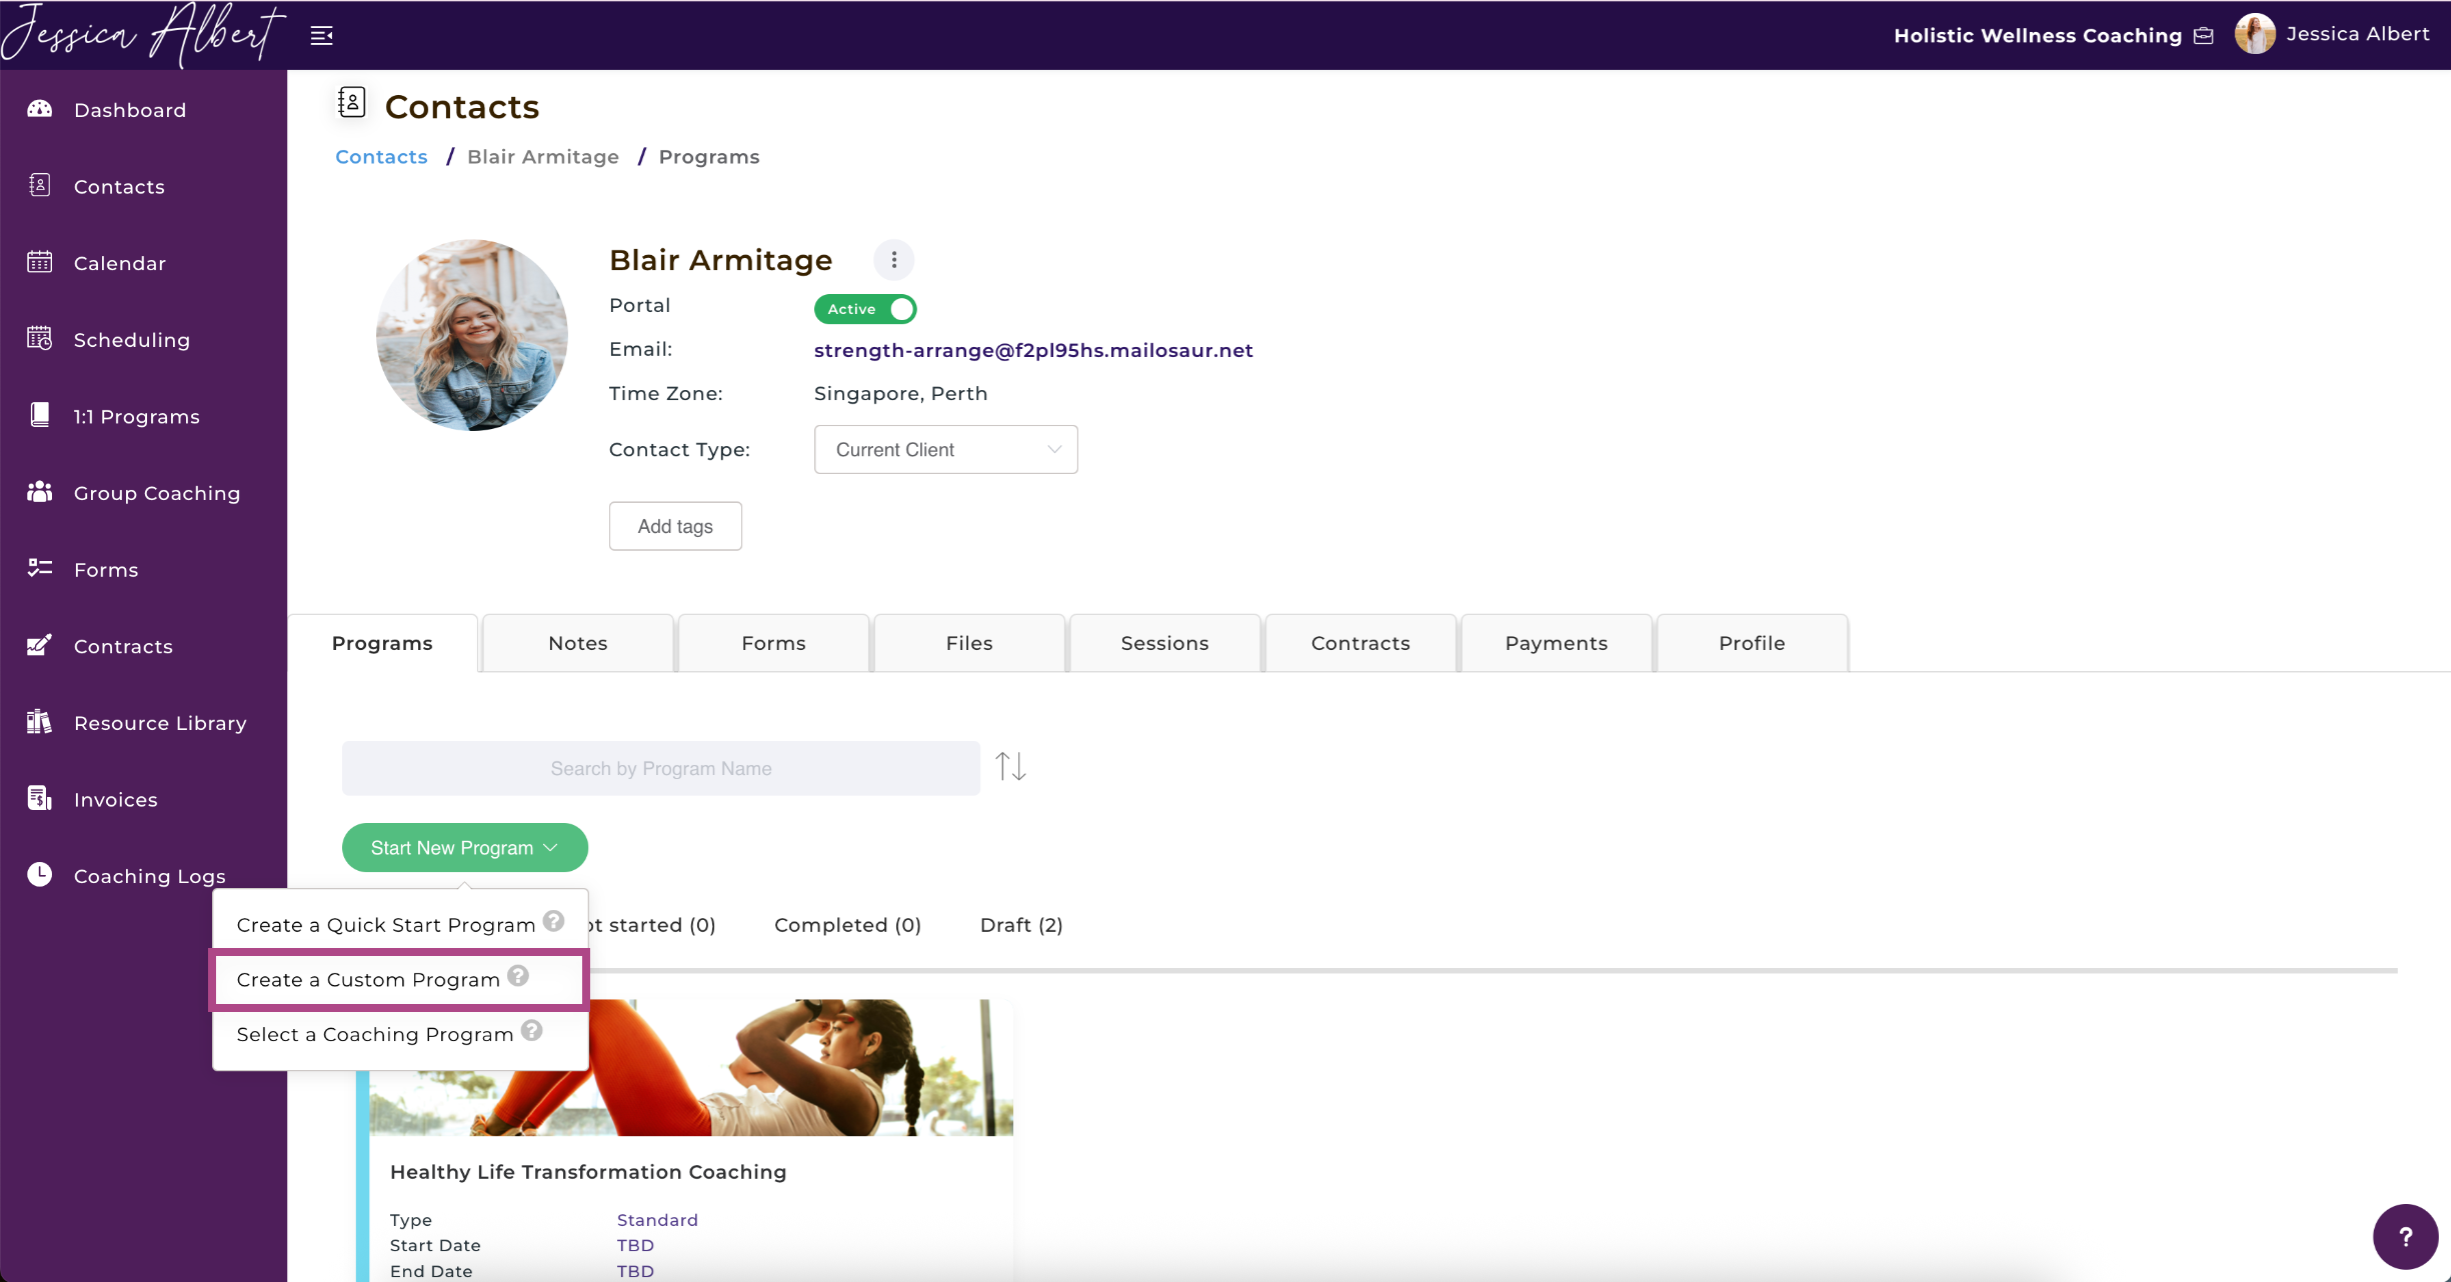
Task: Select the Programs tab
Action: click(x=382, y=643)
